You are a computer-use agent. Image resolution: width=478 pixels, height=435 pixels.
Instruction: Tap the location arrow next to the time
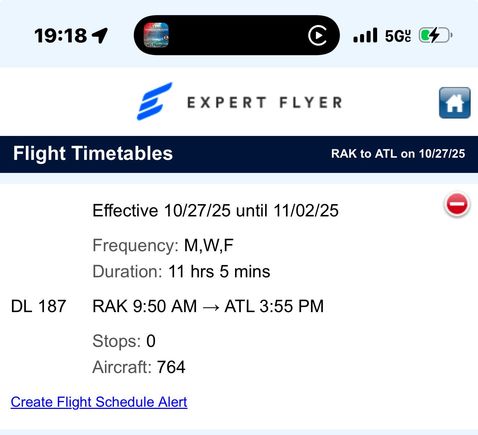tap(100, 35)
